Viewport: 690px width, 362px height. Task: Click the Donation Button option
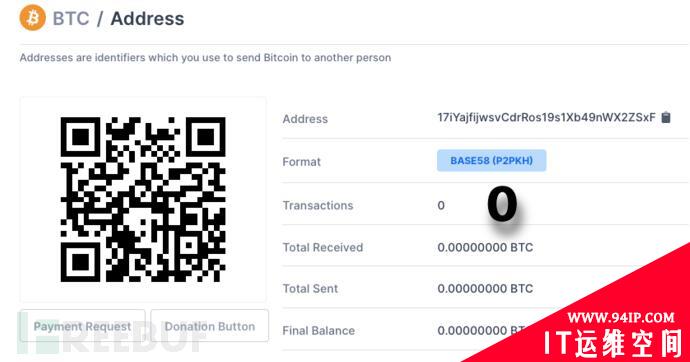tap(209, 326)
